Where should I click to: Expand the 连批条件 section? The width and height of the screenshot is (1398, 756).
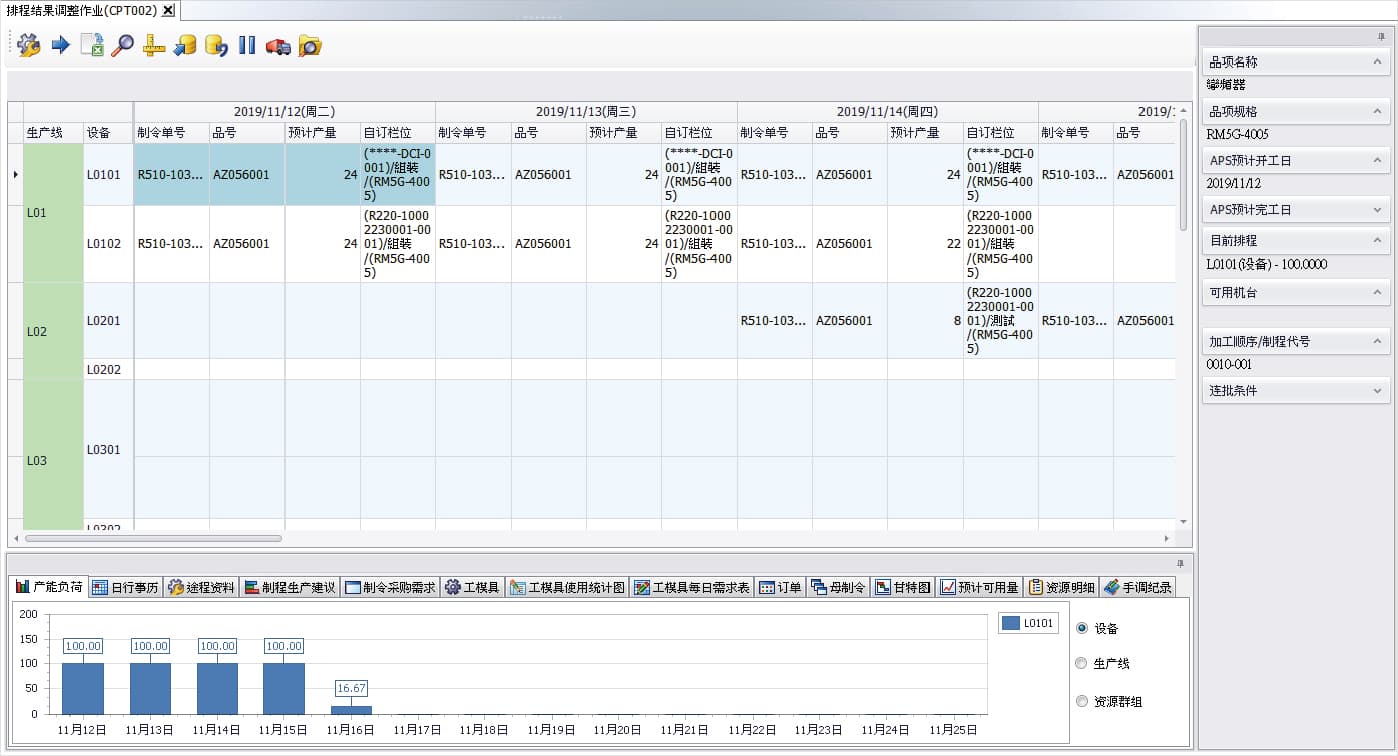tap(1377, 390)
